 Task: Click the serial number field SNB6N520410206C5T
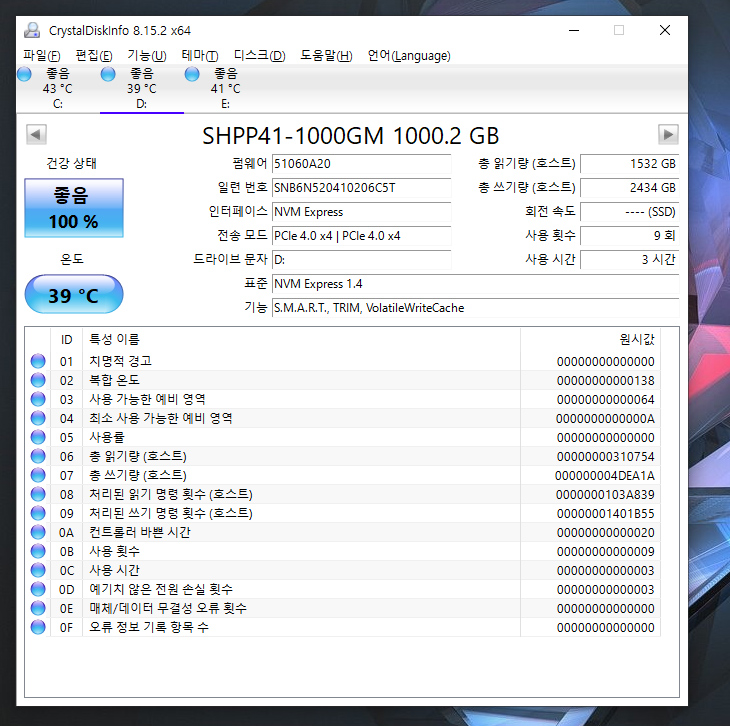pos(361,188)
